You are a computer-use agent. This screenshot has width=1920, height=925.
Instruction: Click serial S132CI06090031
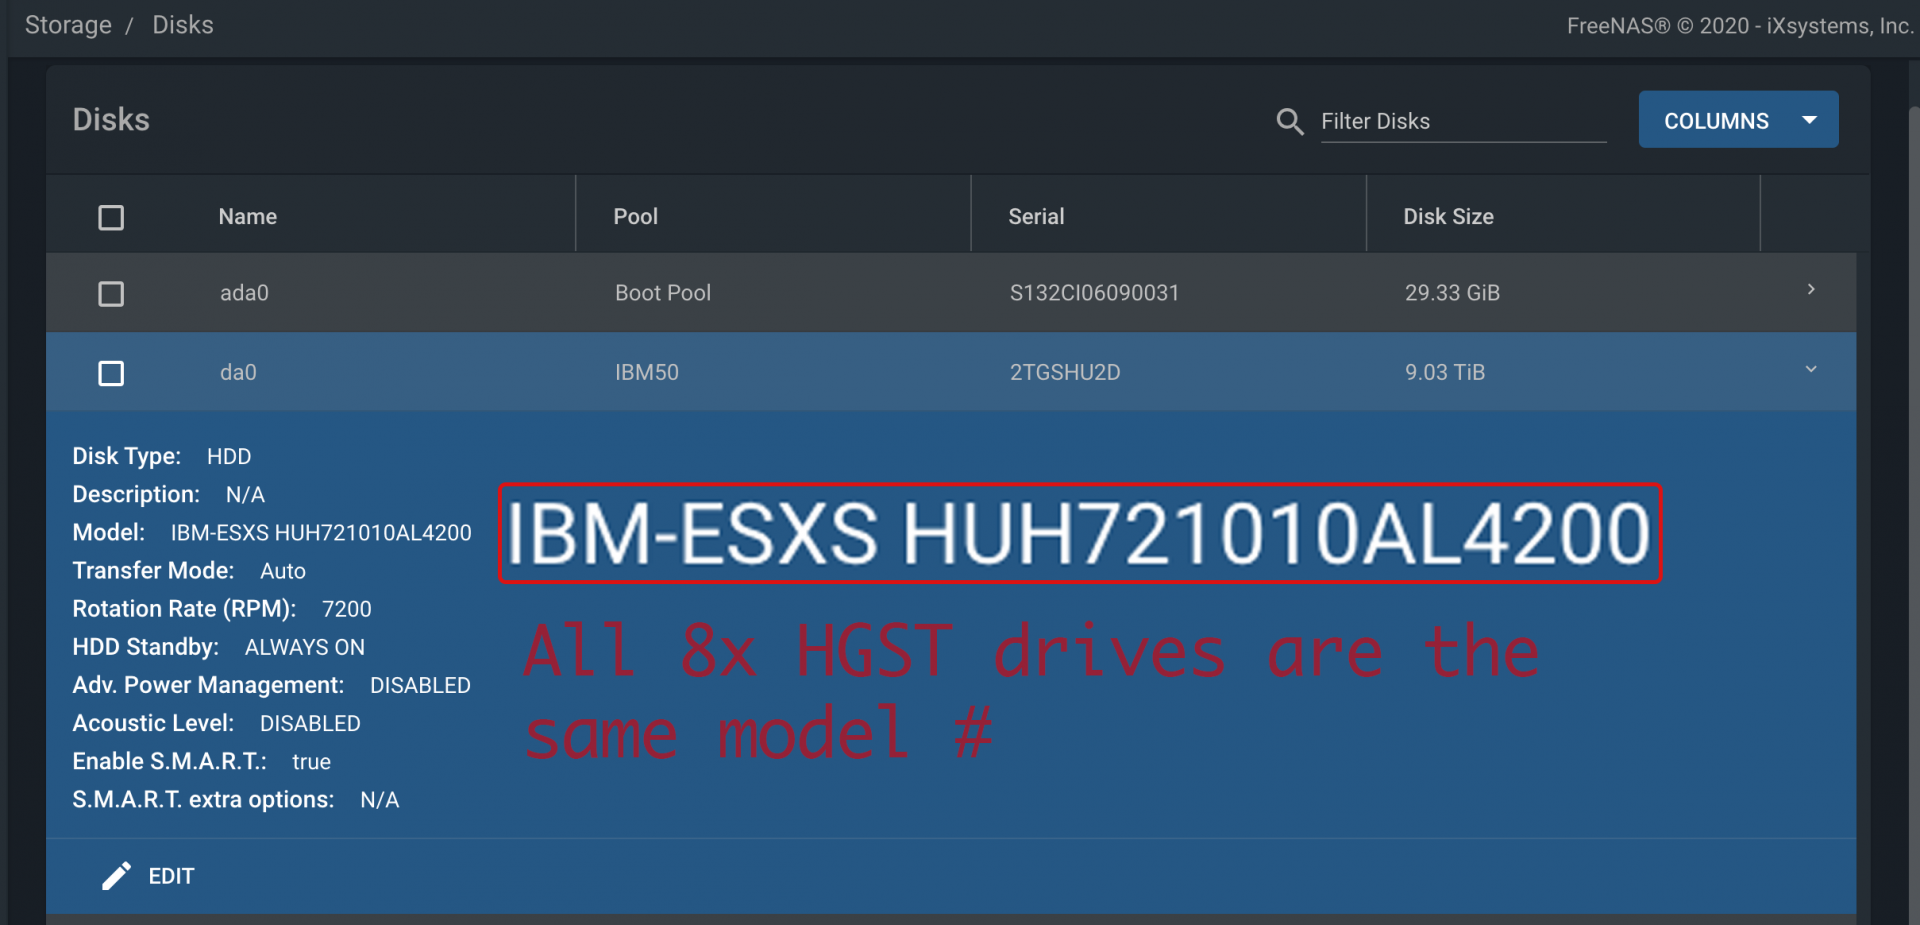click(1094, 293)
